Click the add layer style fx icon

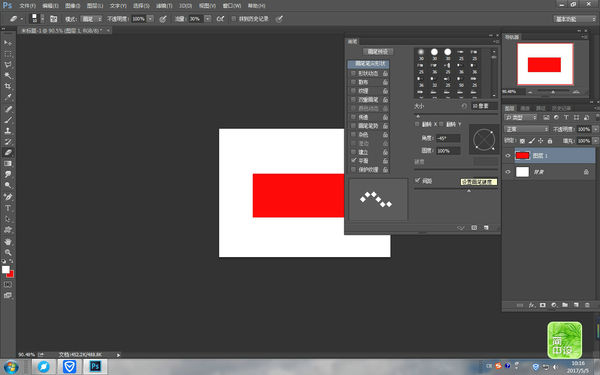point(532,305)
